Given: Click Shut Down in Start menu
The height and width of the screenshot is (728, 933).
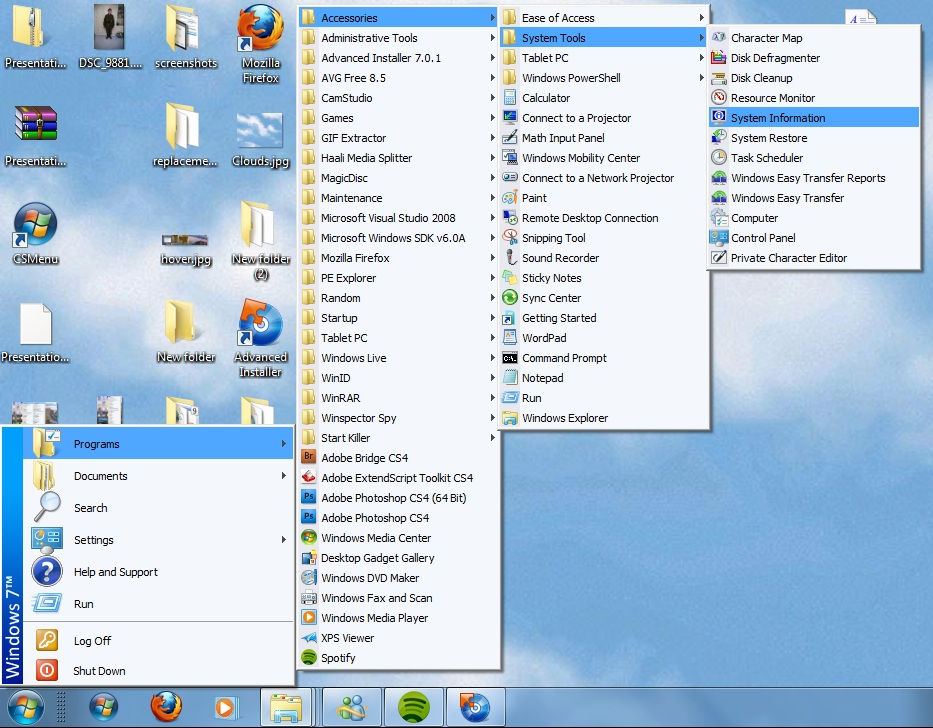Looking at the screenshot, I should pyautogui.click(x=158, y=671).
